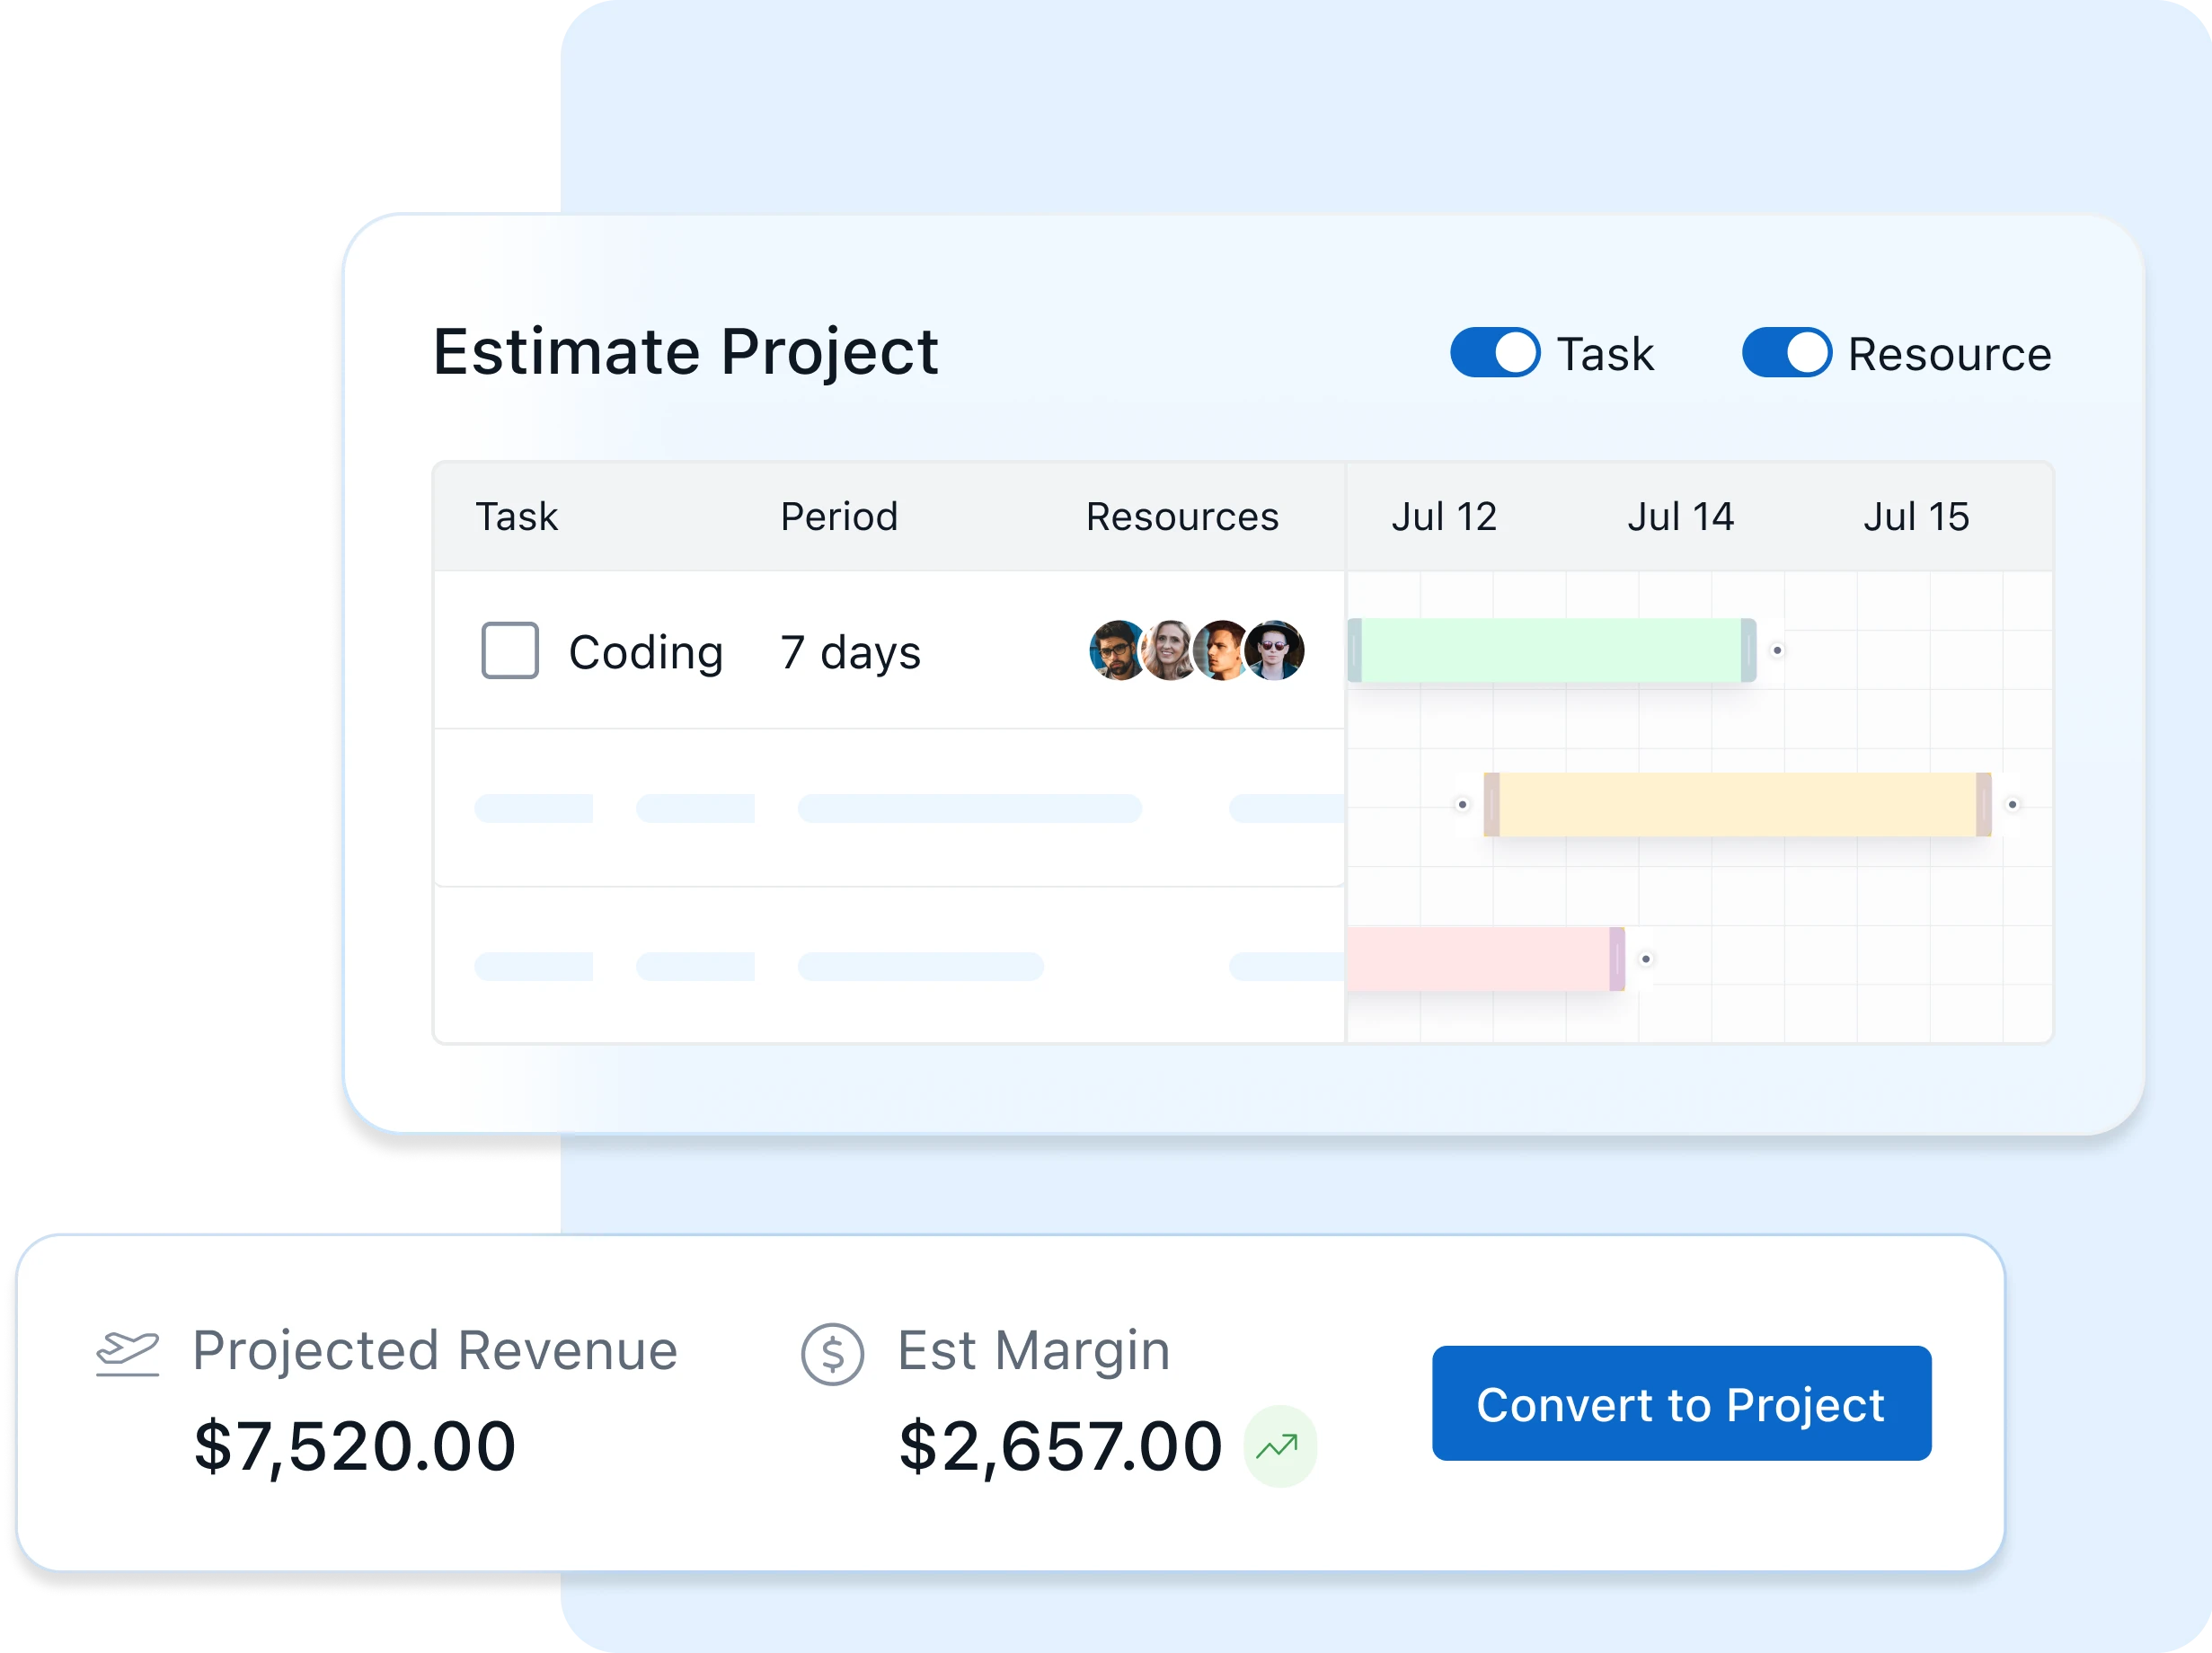Click the Period column header
Image resolution: width=2212 pixels, height=1653 pixels.
[x=838, y=517]
